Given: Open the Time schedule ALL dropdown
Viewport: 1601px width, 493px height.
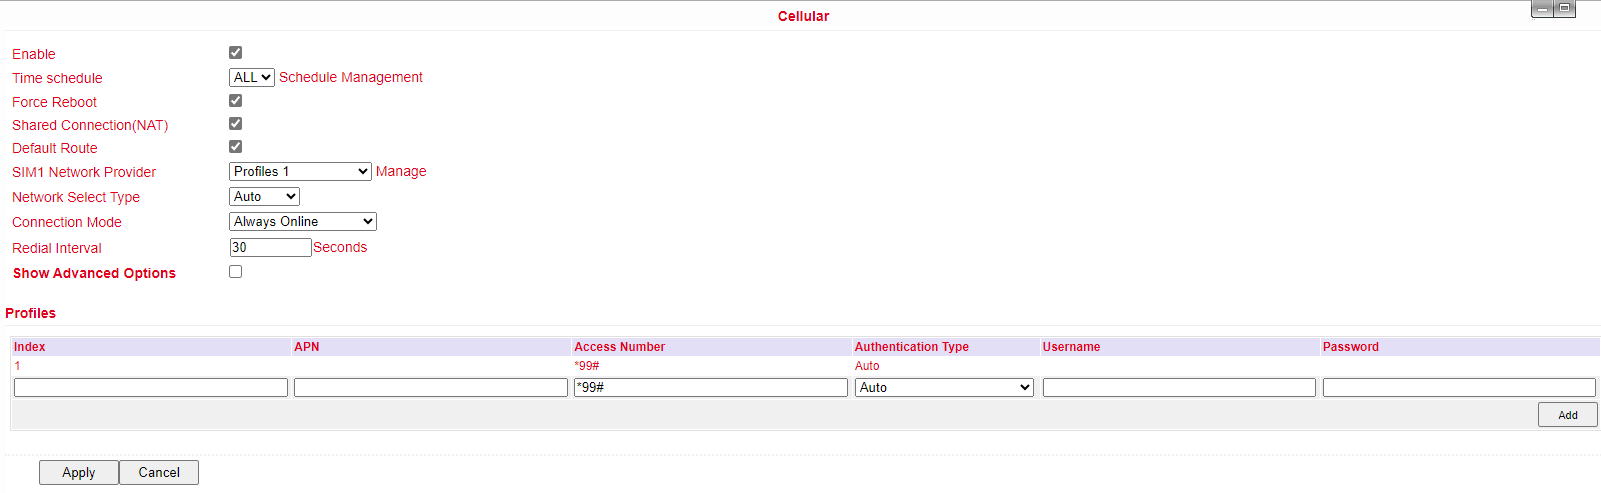Looking at the screenshot, I should [252, 78].
